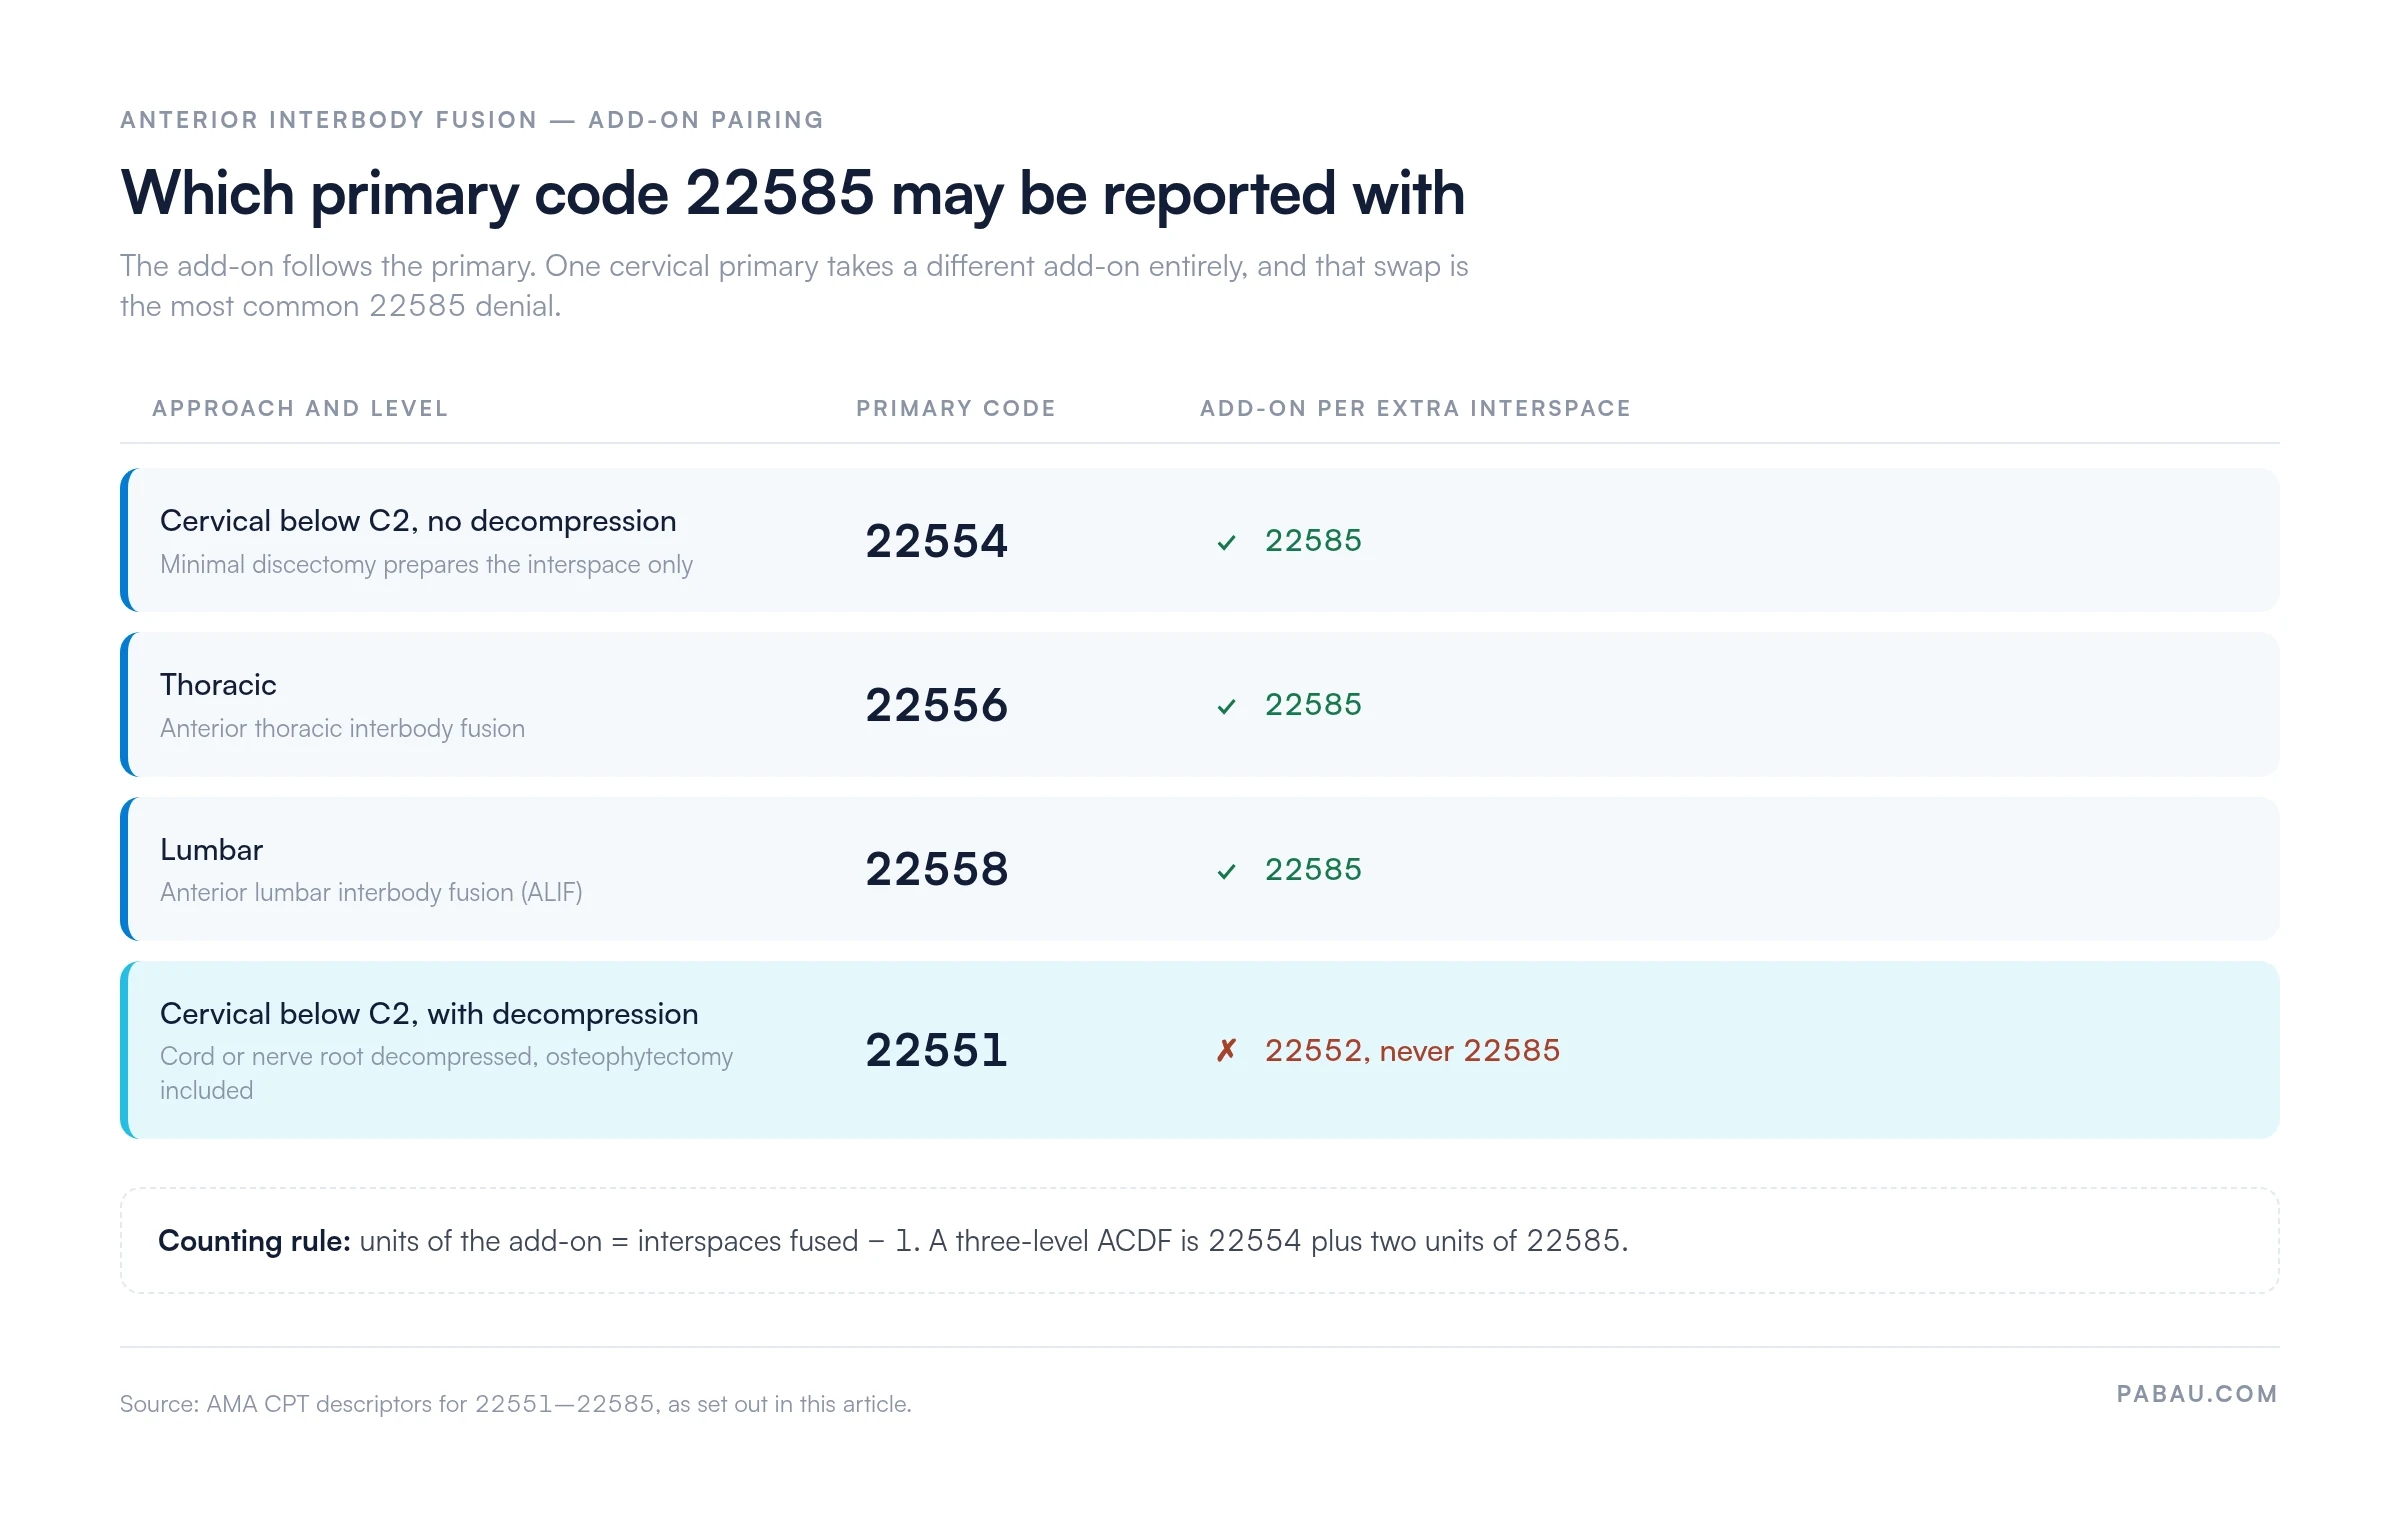
Task: Select primary code 22551
Action: 936,1050
